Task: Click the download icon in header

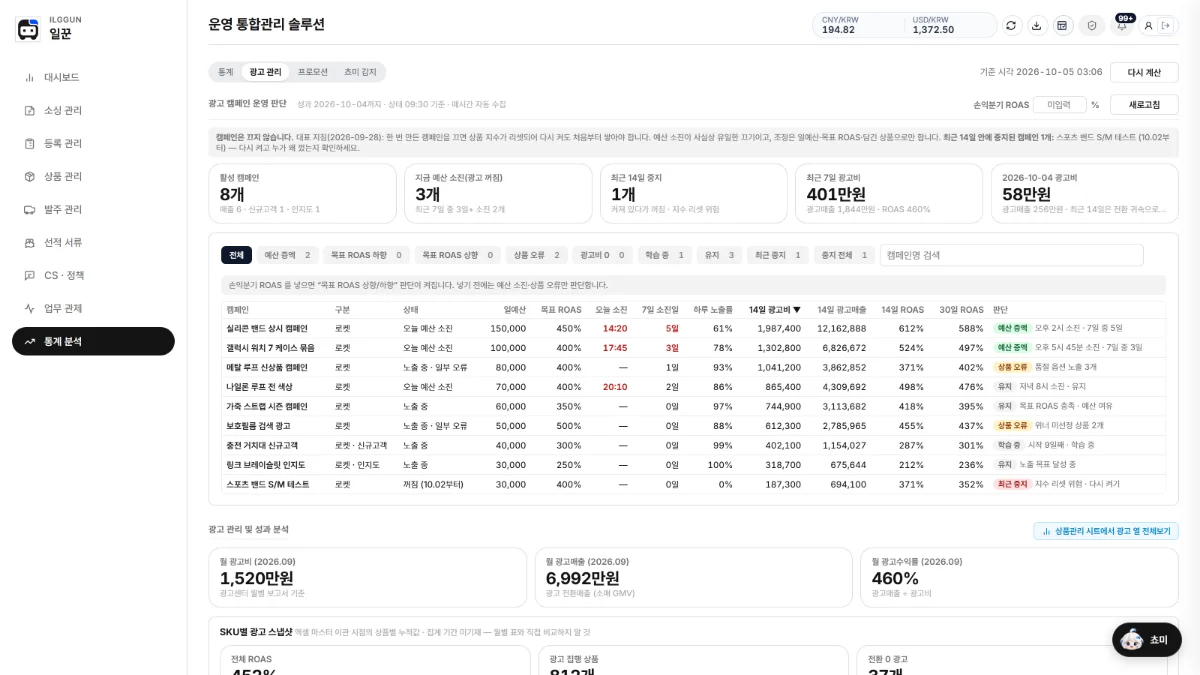Action: tap(1037, 25)
